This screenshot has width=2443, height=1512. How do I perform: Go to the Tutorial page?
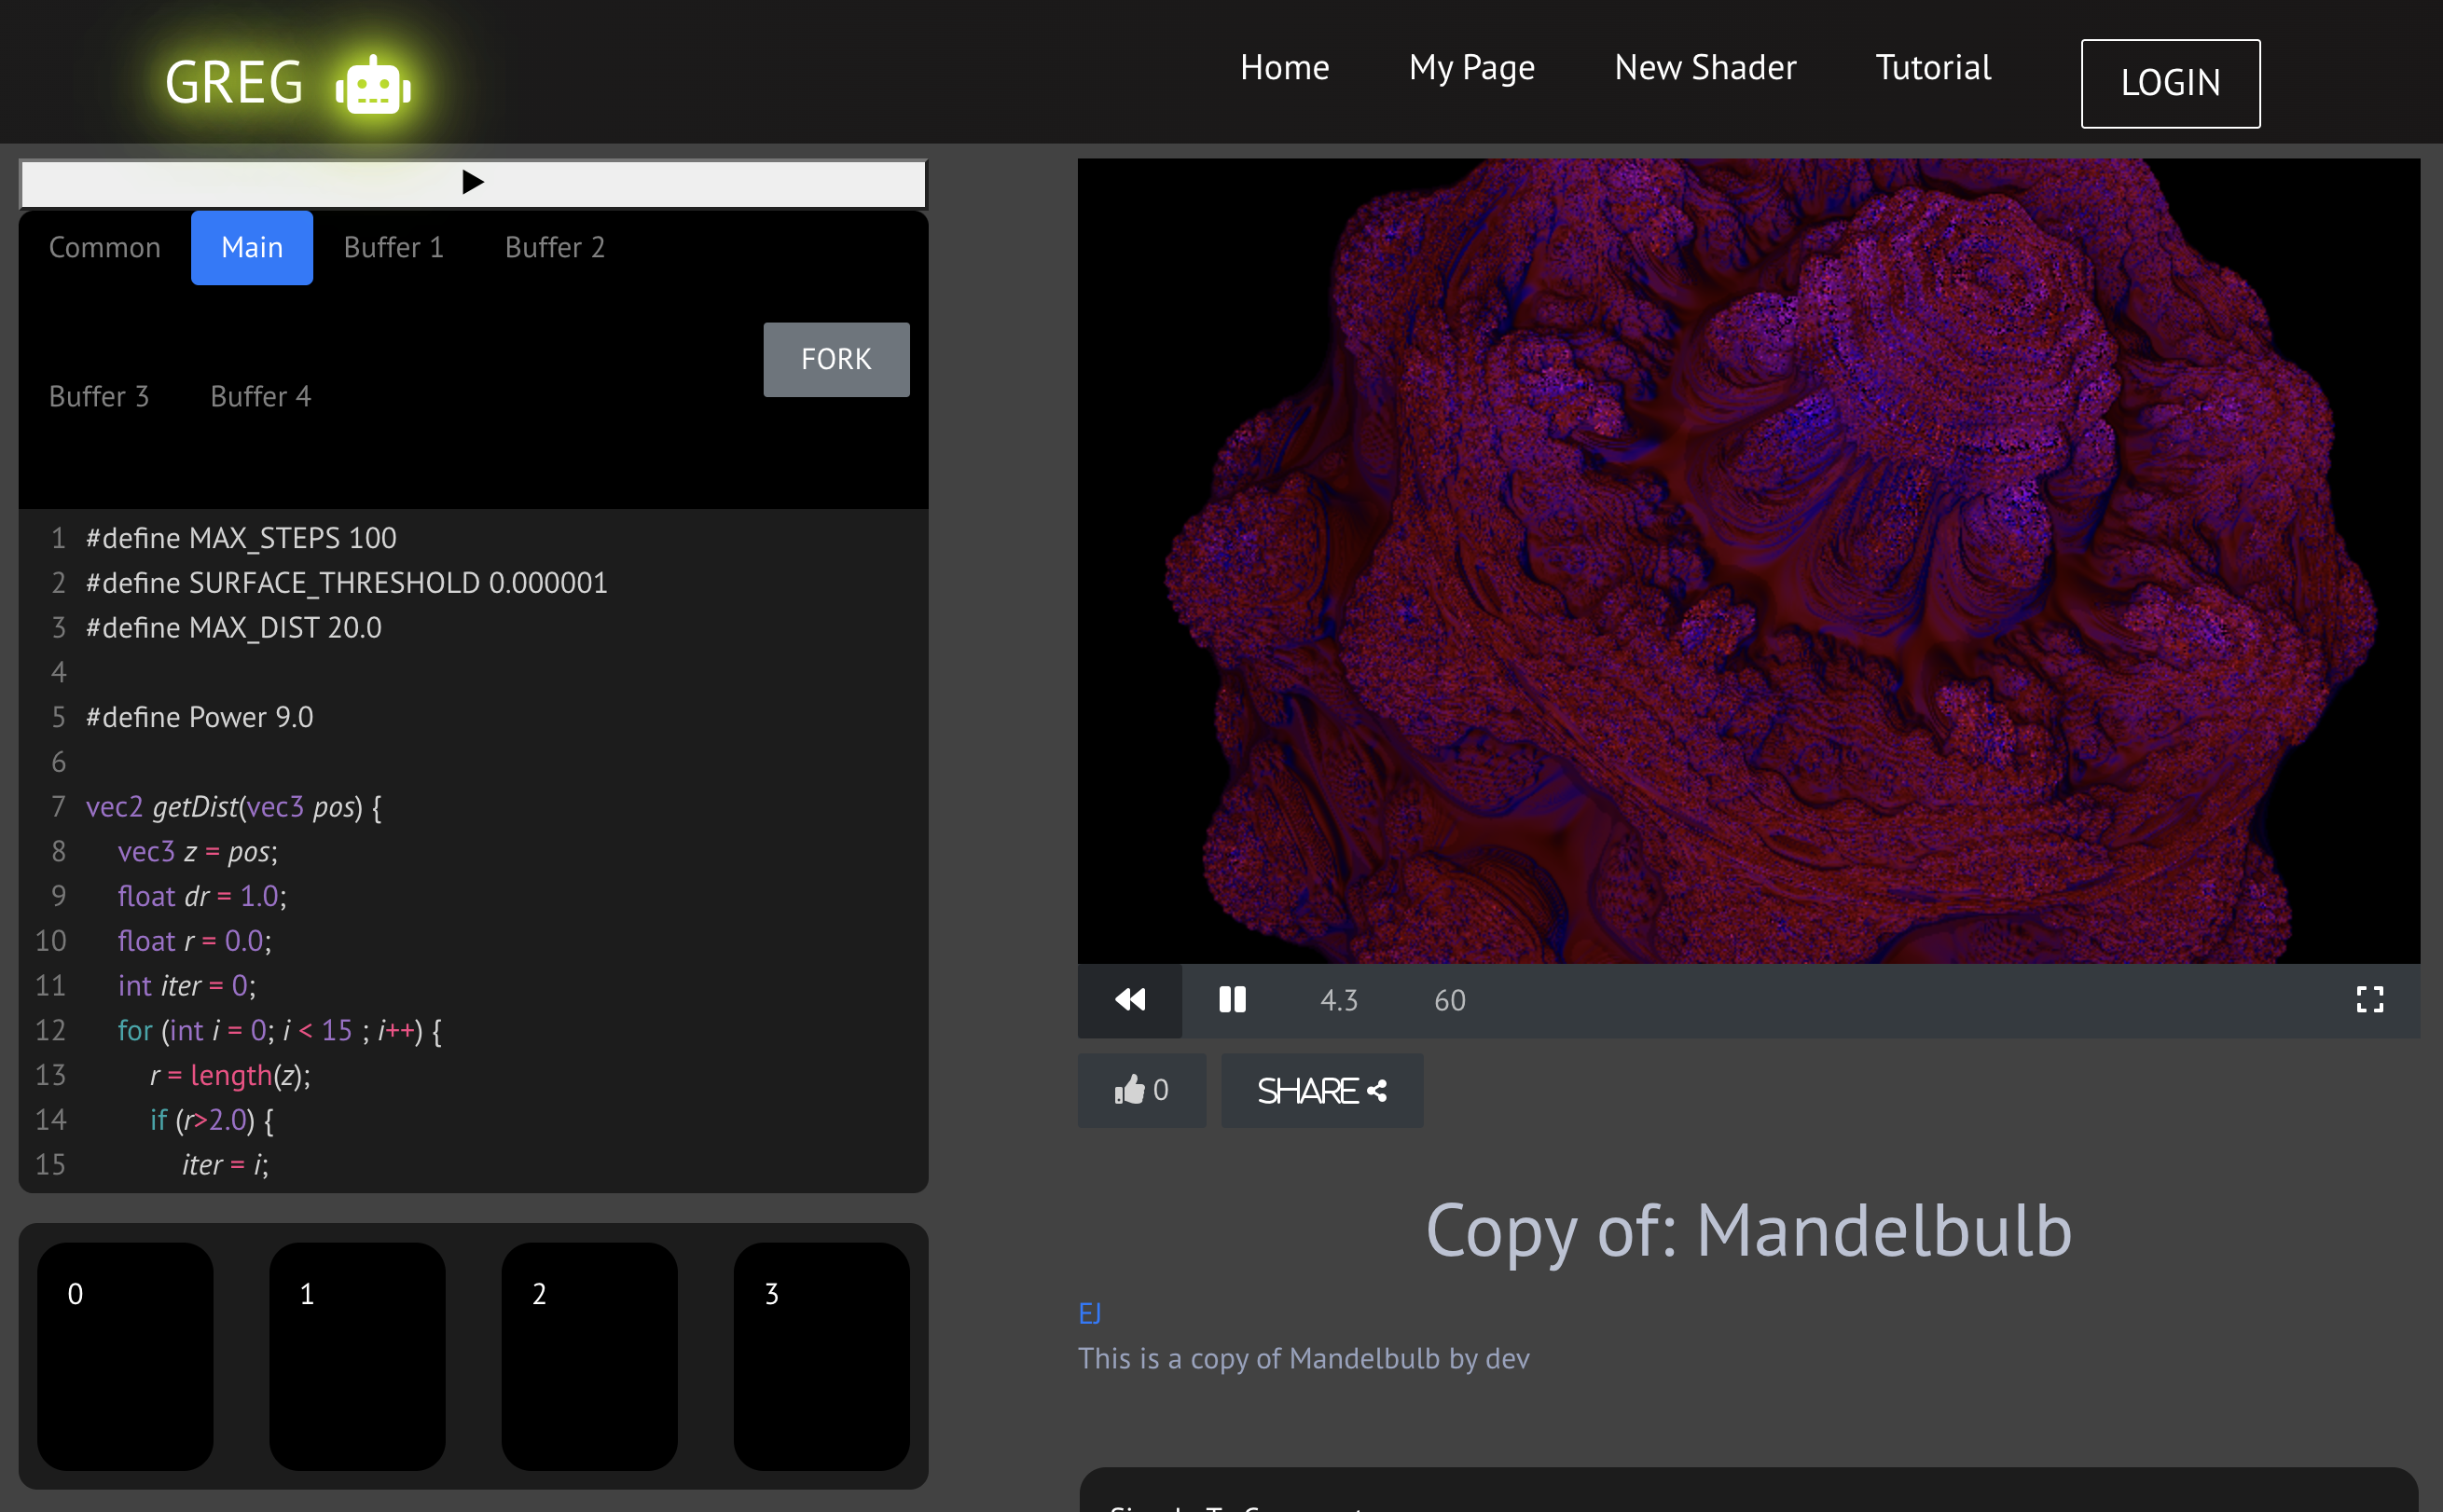click(1933, 67)
